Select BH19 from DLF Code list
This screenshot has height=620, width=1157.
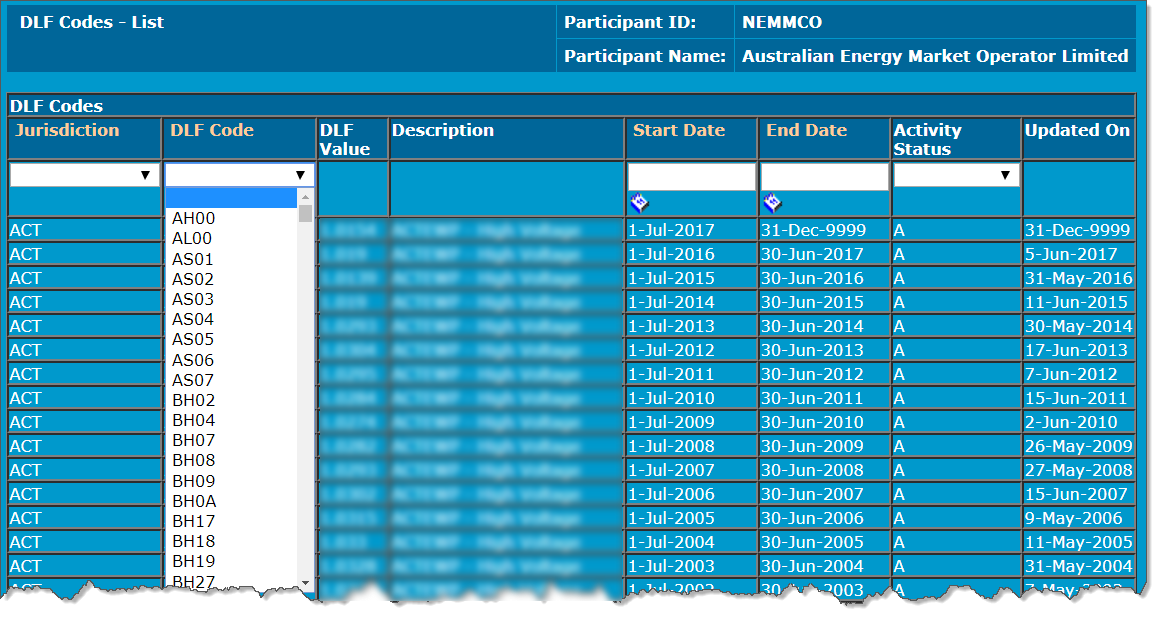click(193, 561)
